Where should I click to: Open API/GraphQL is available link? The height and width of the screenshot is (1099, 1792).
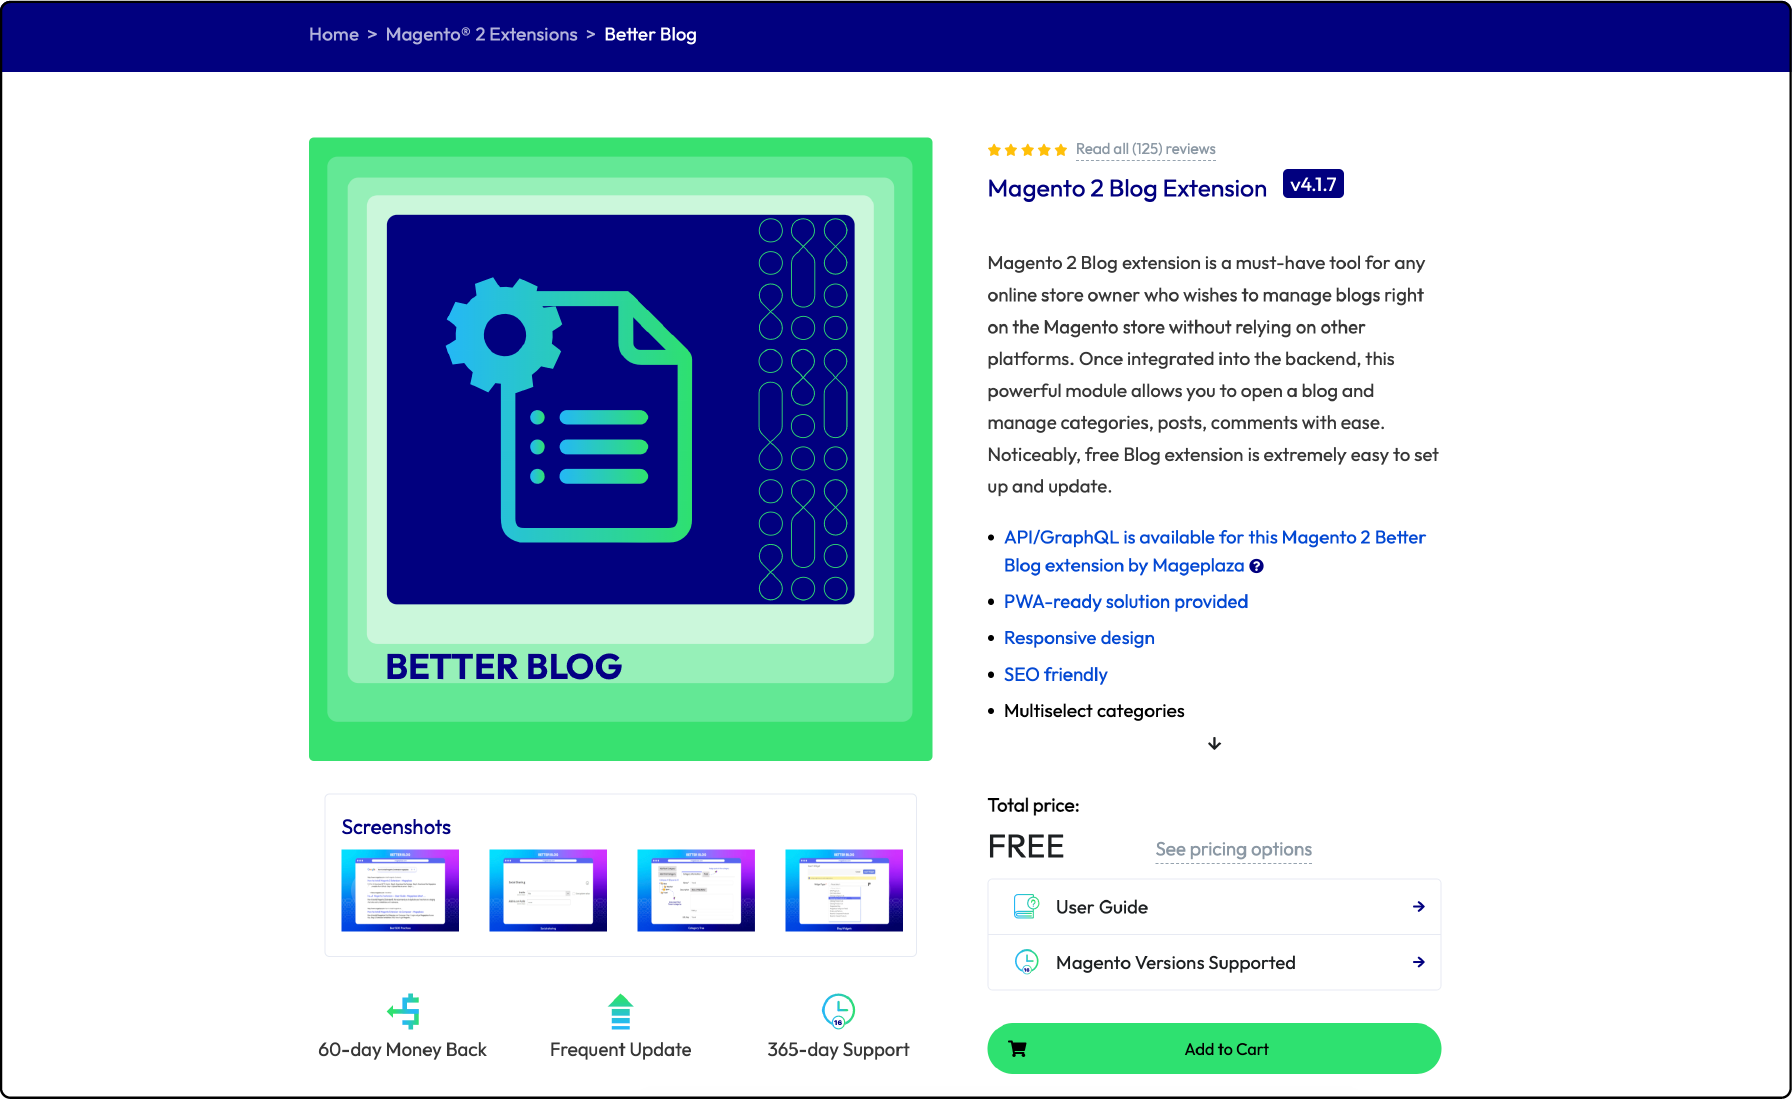pyautogui.click(x=1214, y=551)
